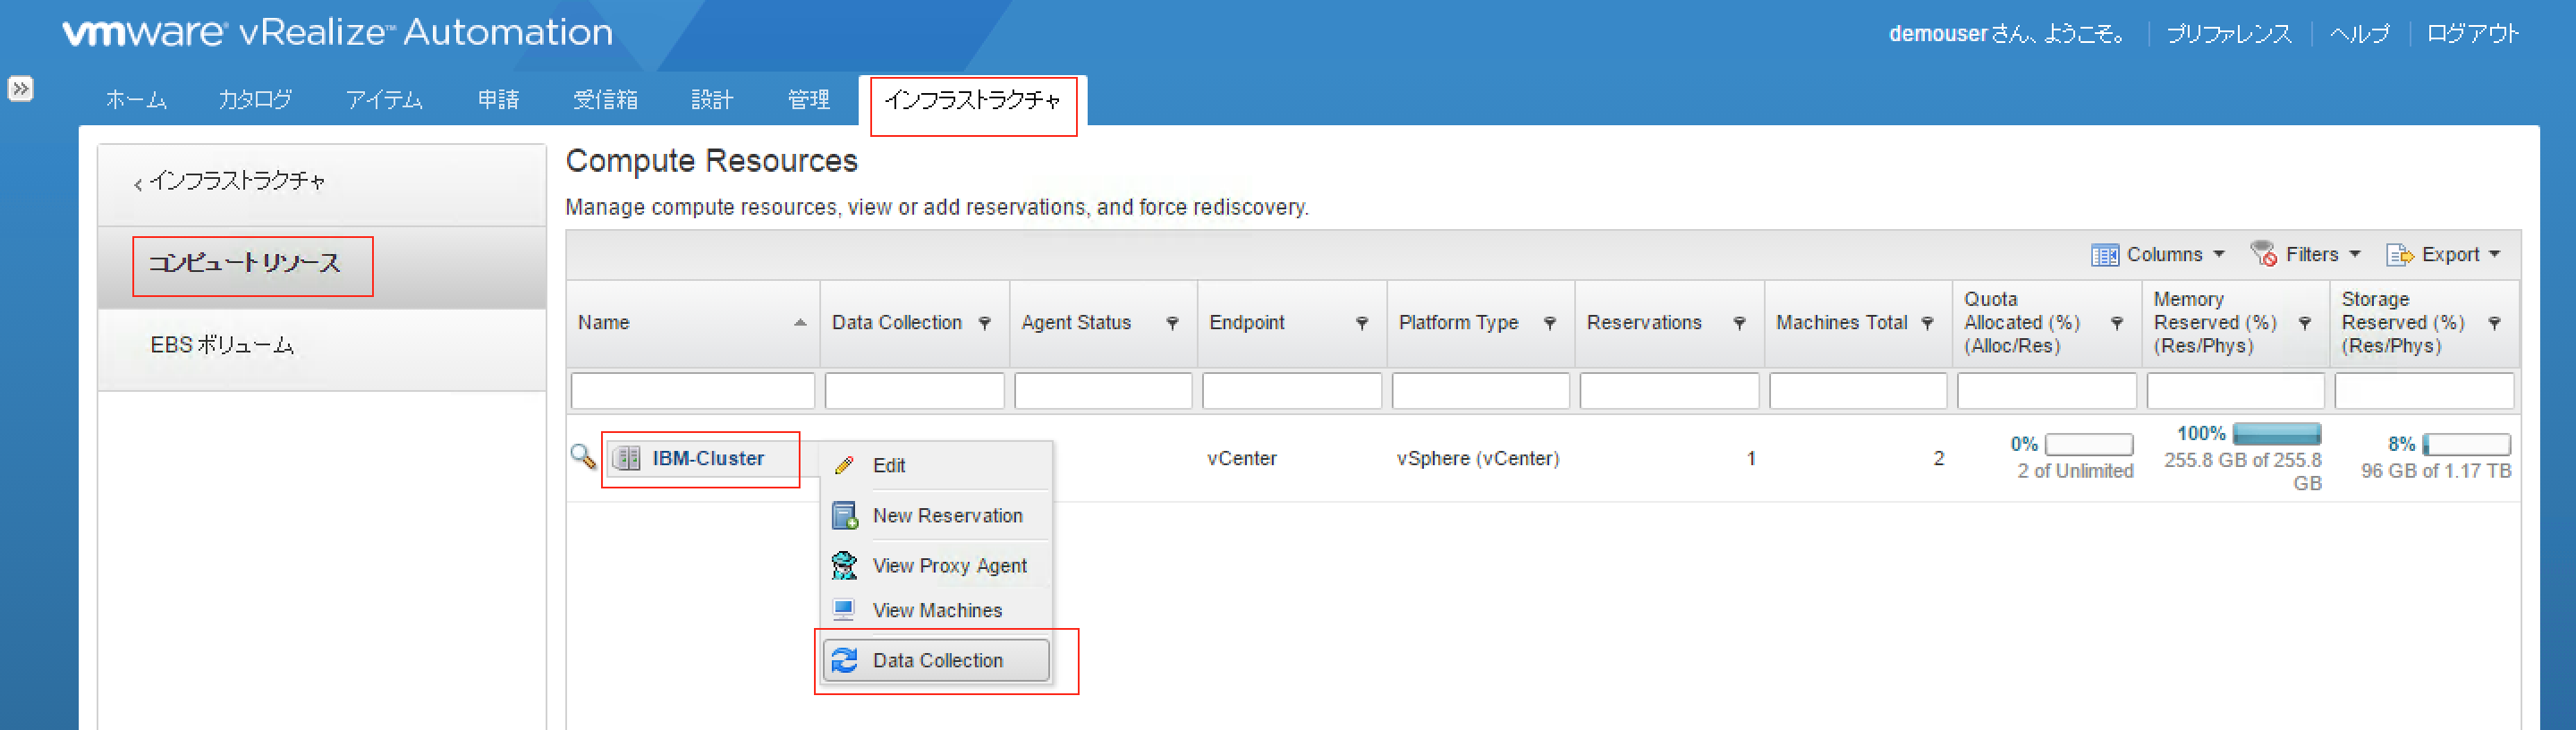This screenshot has width=2576, height=730.
Task: Open filter icon on Endpoint column
Action: (x=1361, y=323)
